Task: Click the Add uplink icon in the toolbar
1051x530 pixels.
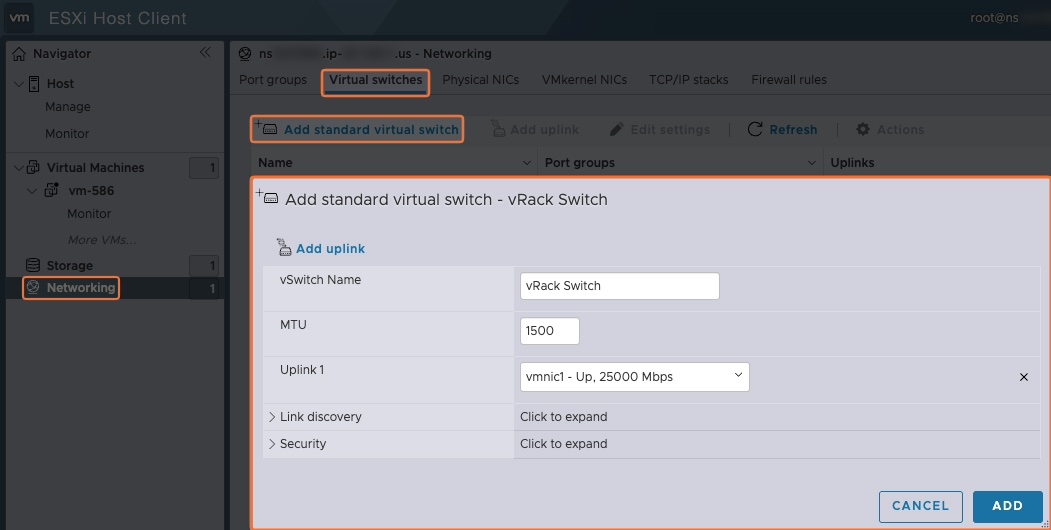Action: tap(497, 129)
